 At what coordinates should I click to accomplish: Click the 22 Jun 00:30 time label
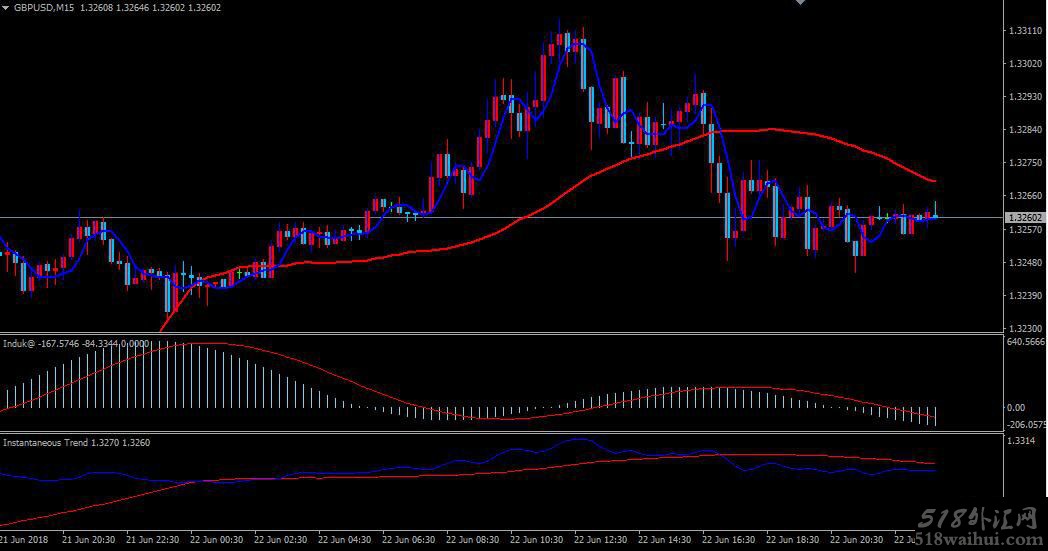217,540
